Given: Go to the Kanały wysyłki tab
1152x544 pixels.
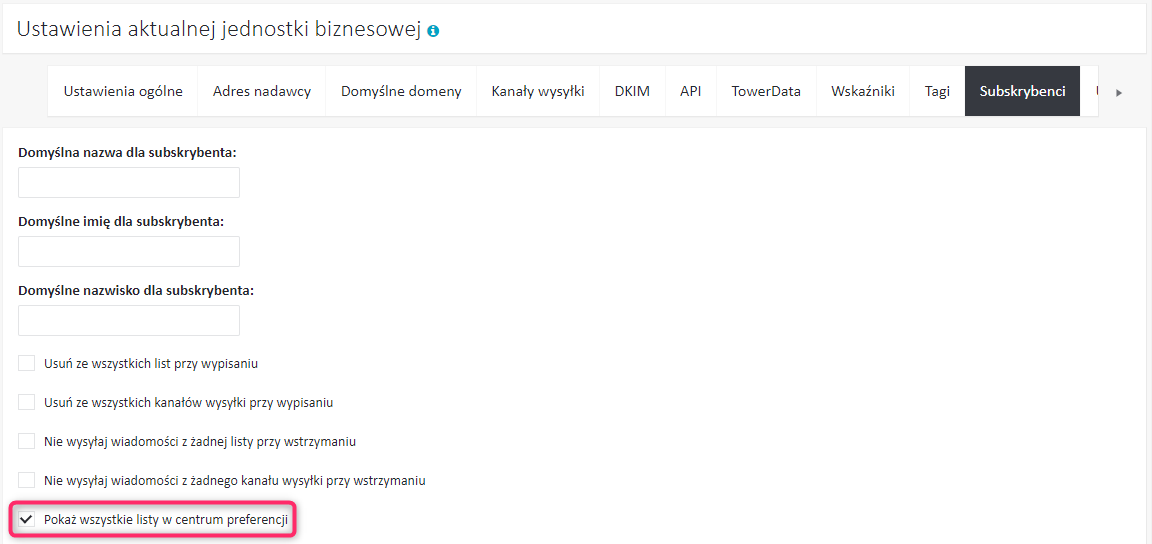Looking at the screenshot, I should click(538, 91).
